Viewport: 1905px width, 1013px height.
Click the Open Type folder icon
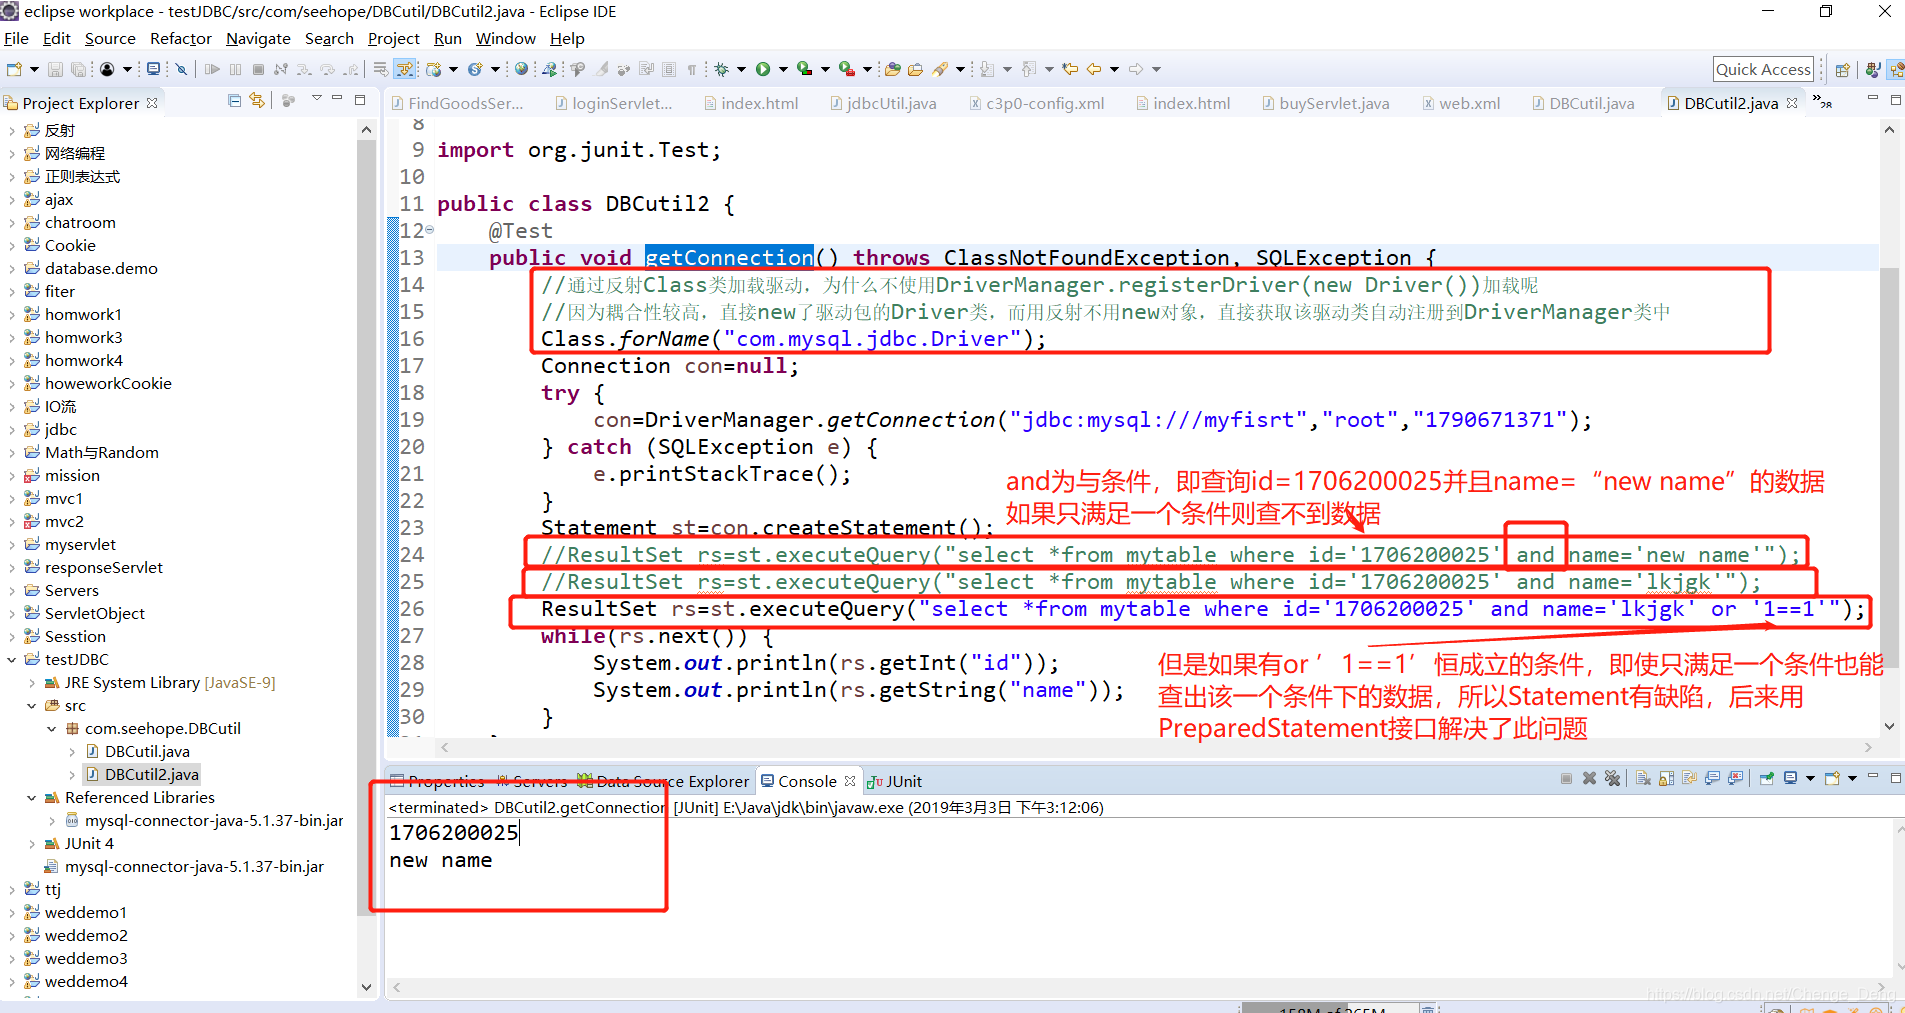coord(892,69)
